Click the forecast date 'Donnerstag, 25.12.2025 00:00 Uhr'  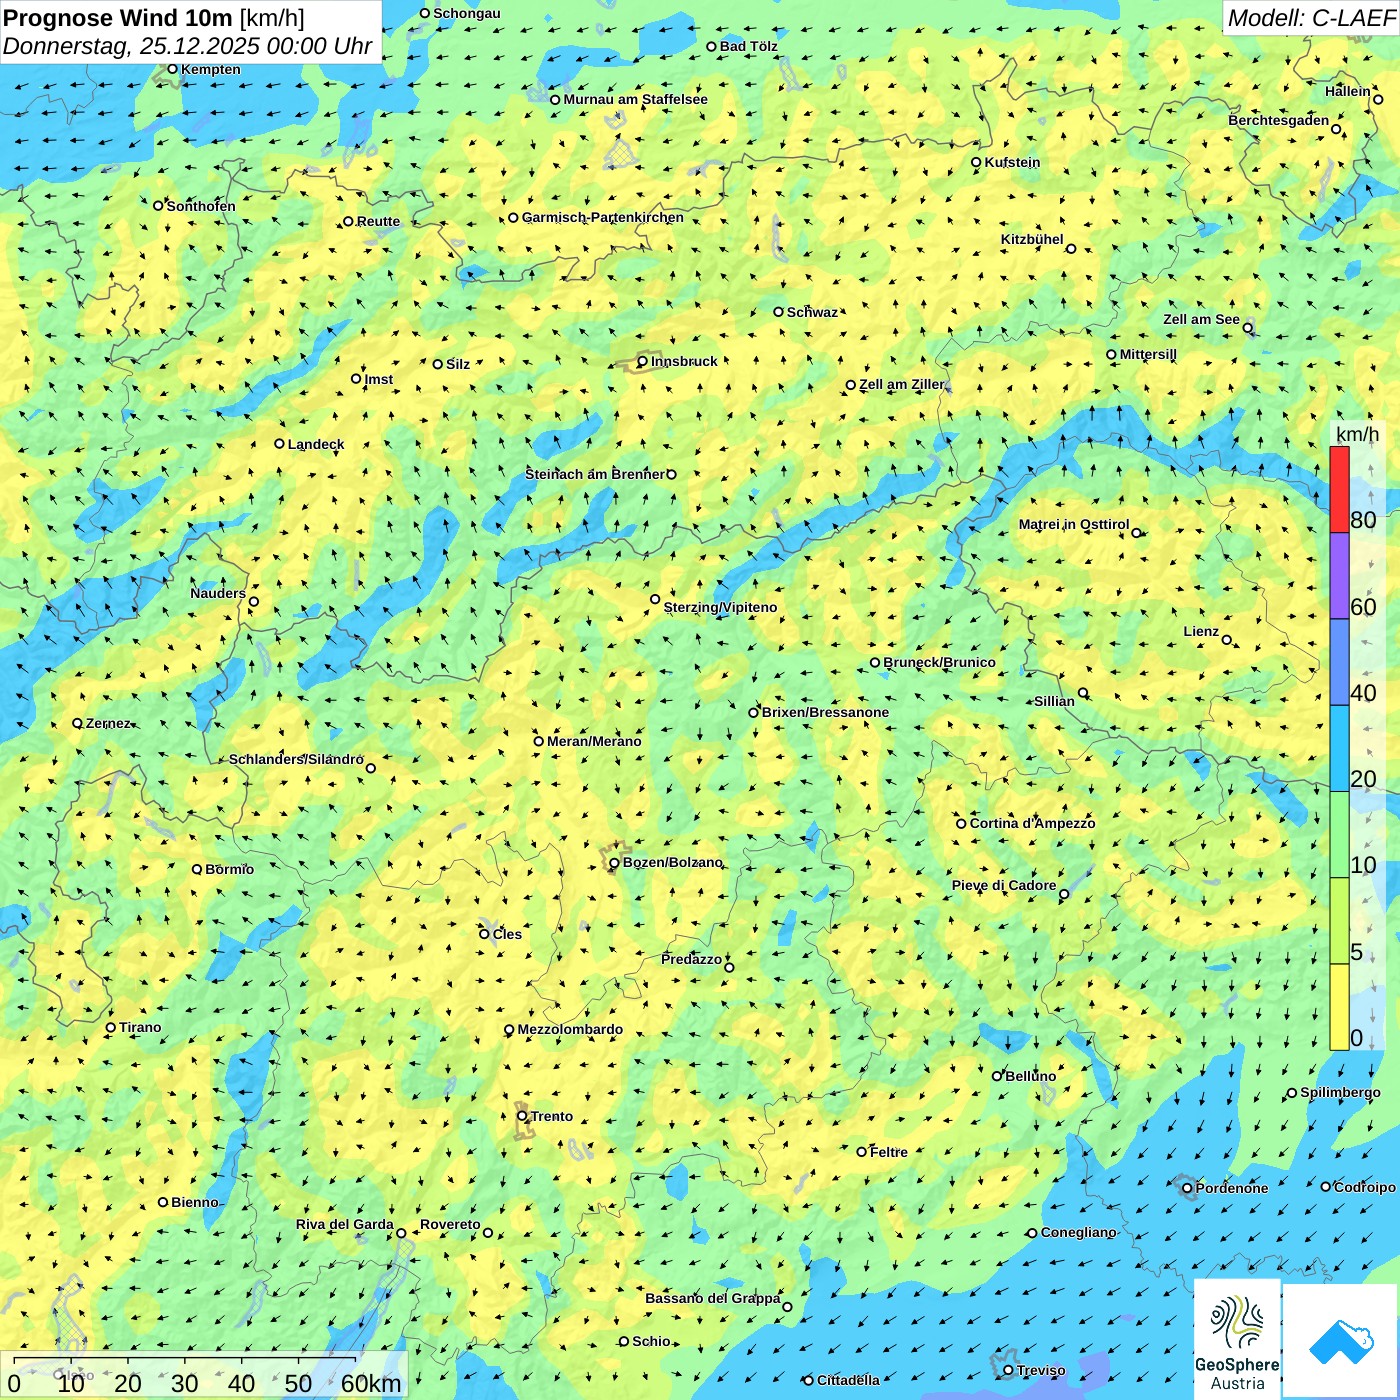coord(188,46)
